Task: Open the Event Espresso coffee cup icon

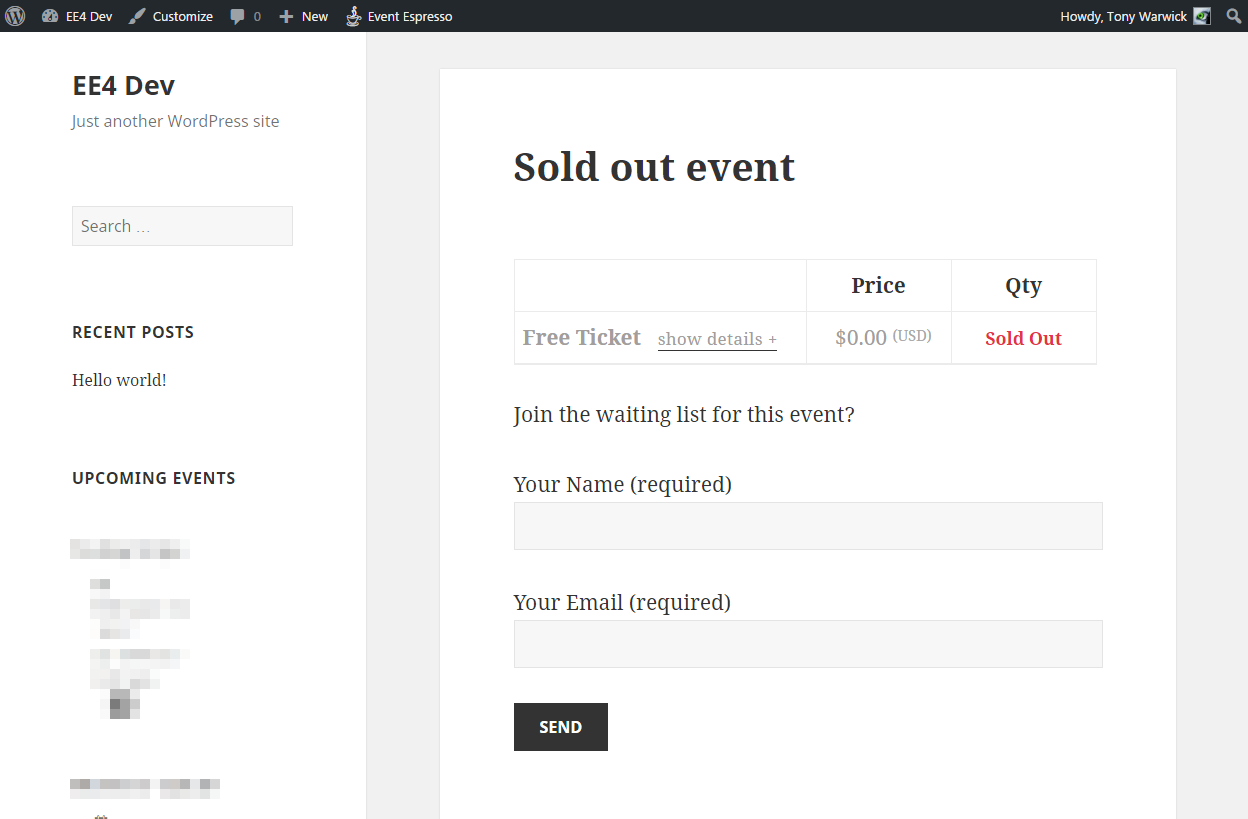Action: coord(353,16)
